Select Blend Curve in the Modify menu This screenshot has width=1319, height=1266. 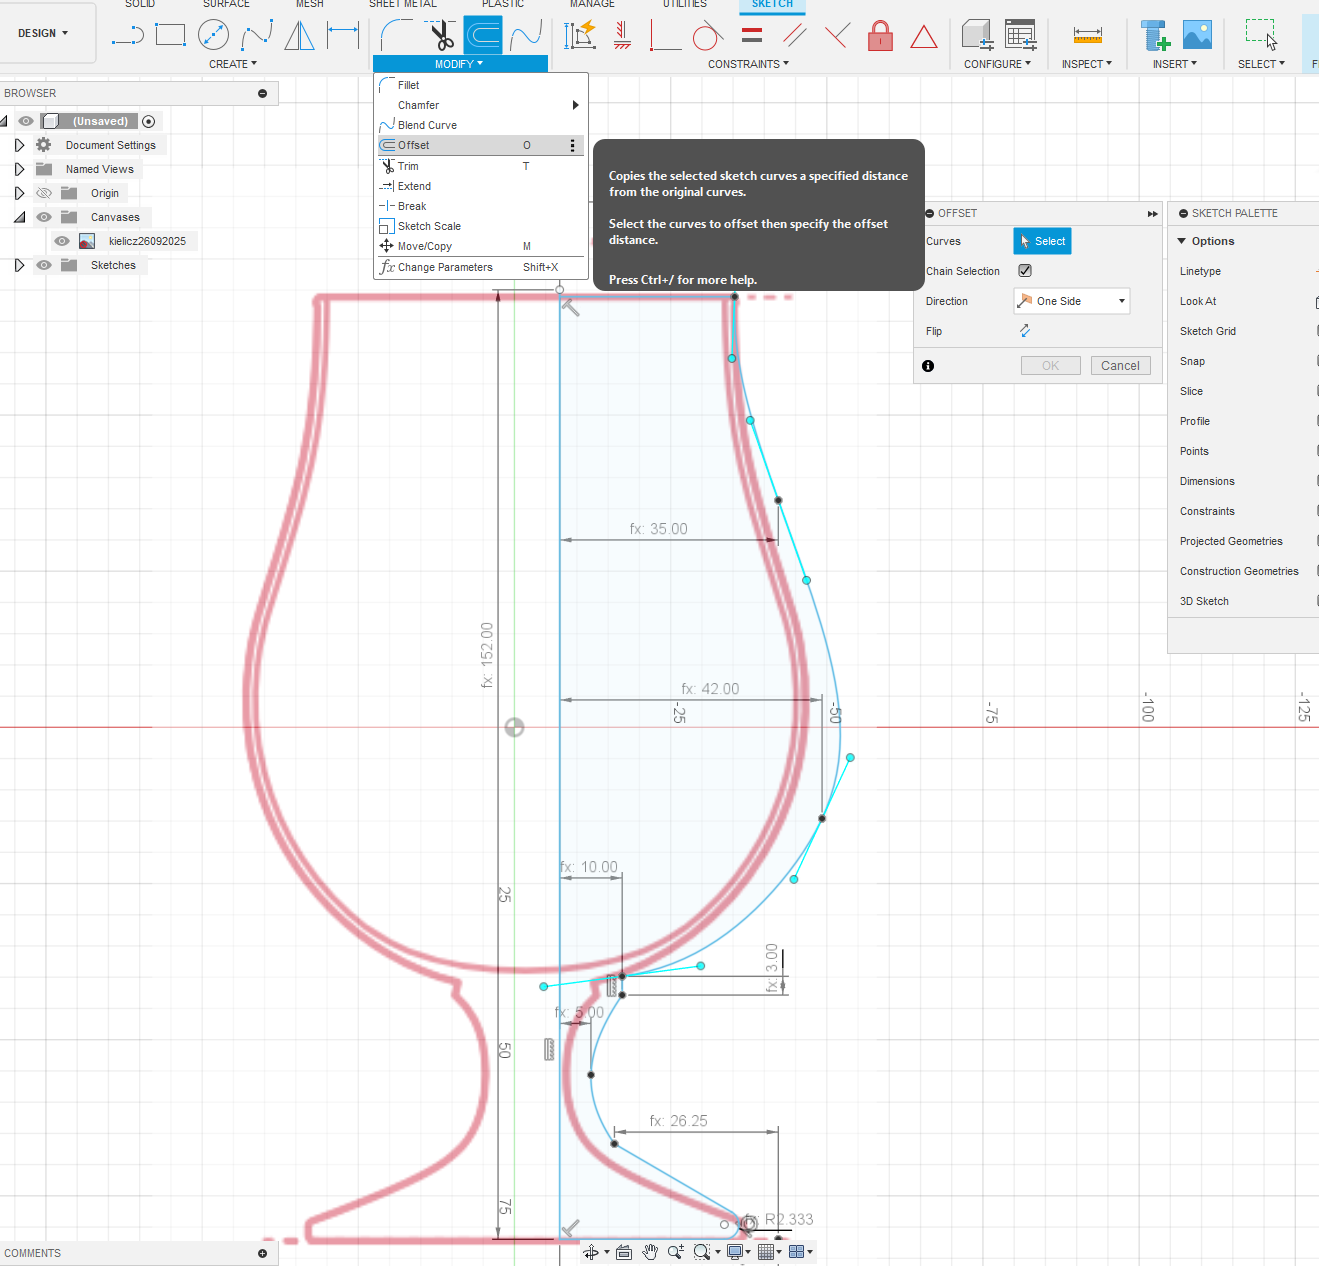point(427,125)
